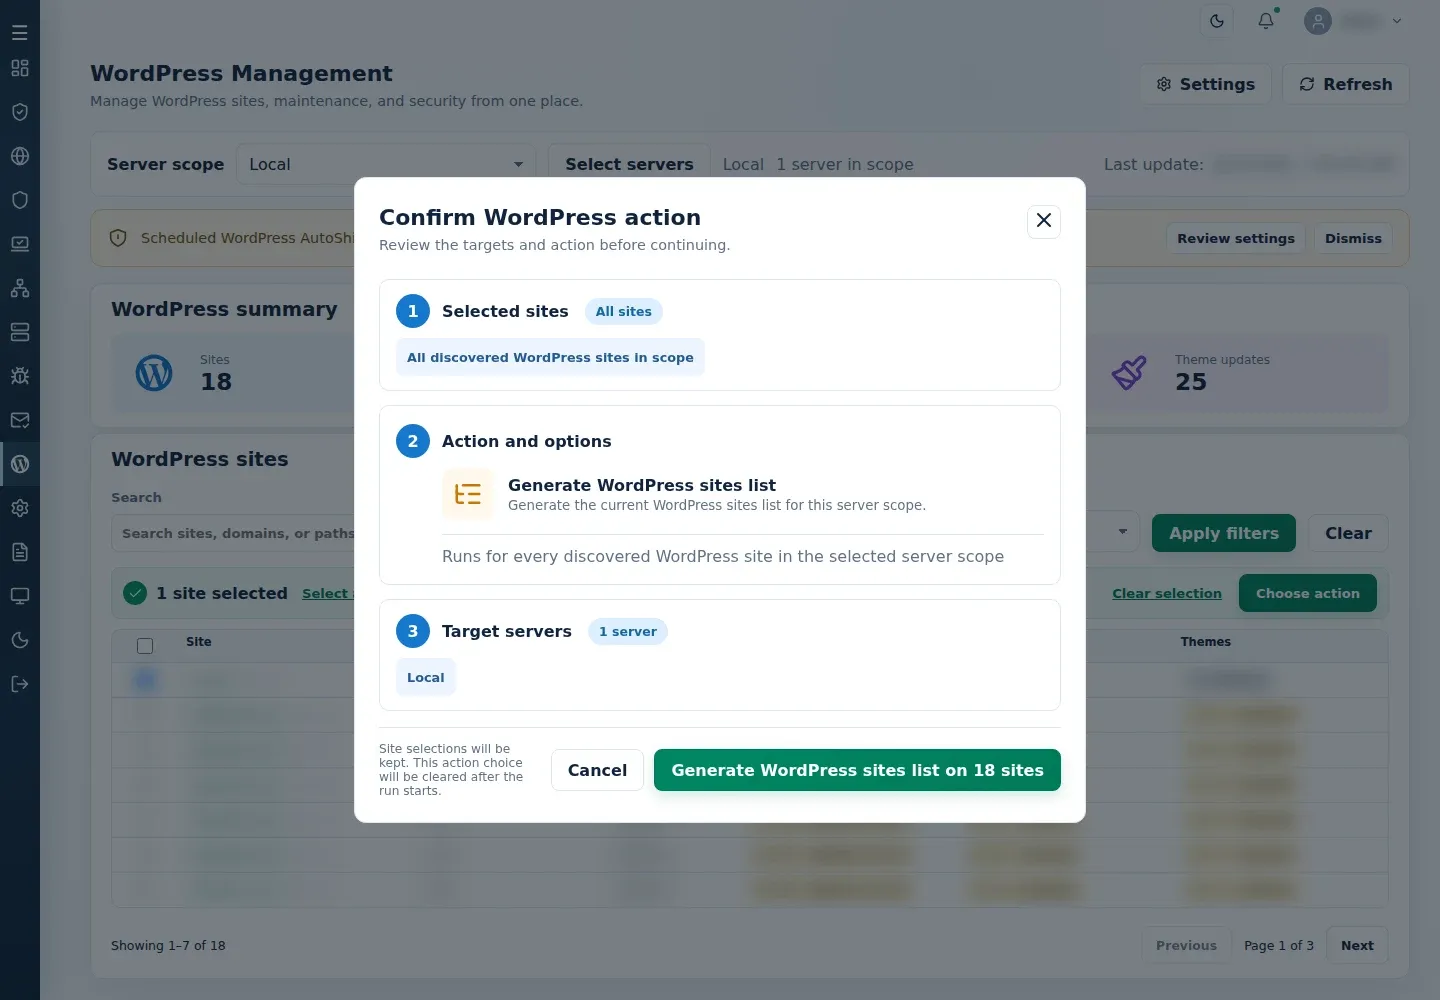Open the Server scope Local dropdown

tap(386, 164)
